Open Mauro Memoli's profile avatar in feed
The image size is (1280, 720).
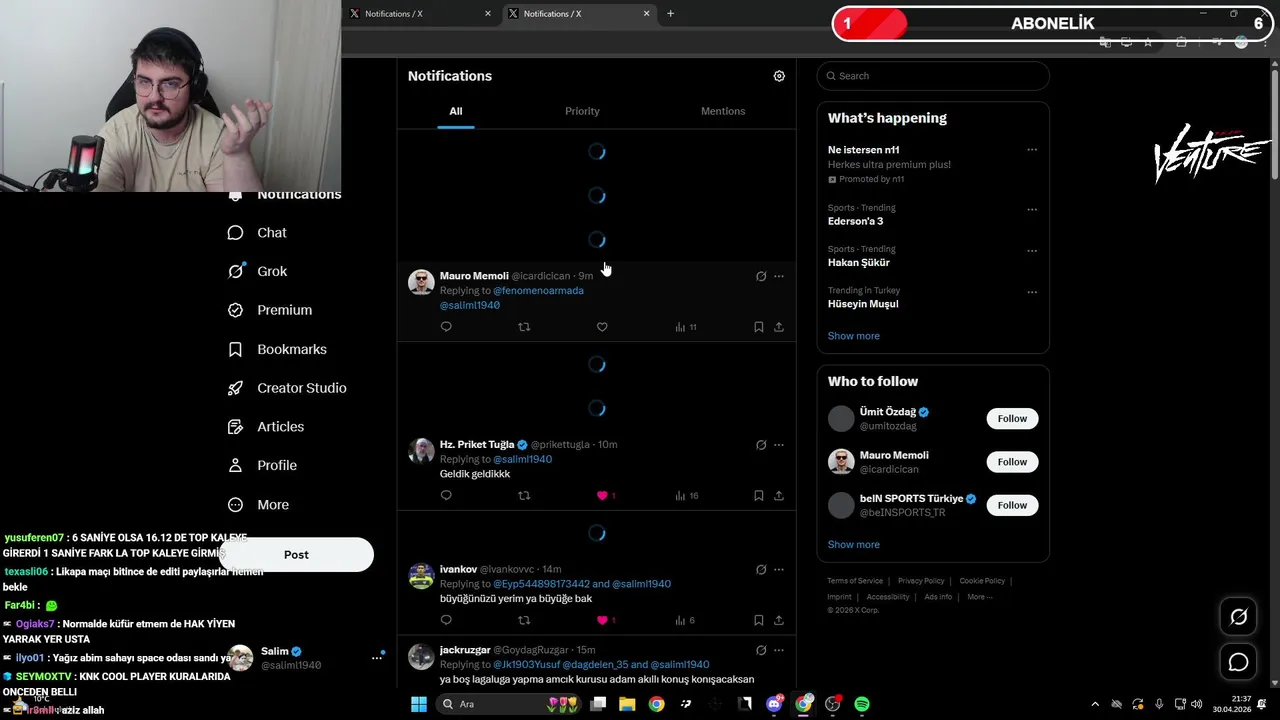pyautogui.click(x=421, y=282)
